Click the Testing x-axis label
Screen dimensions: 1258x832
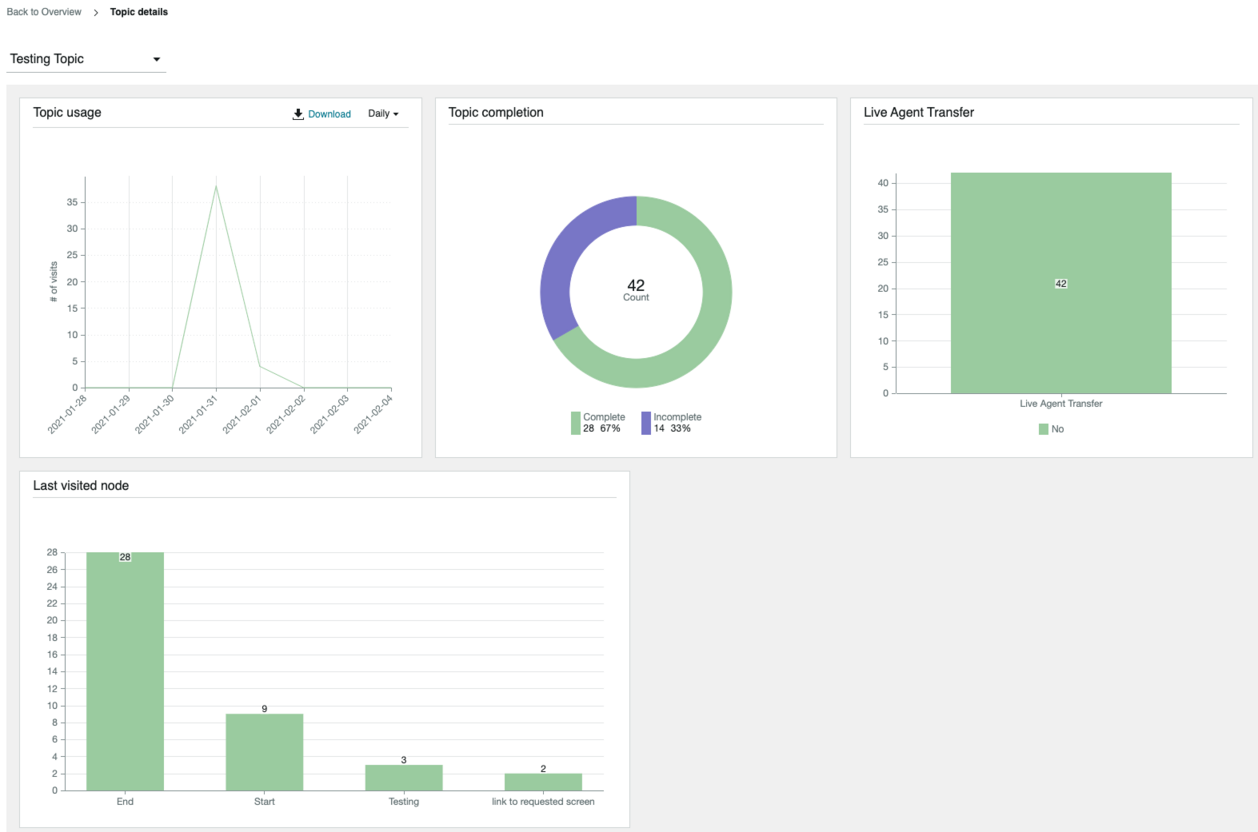(404, 801)
